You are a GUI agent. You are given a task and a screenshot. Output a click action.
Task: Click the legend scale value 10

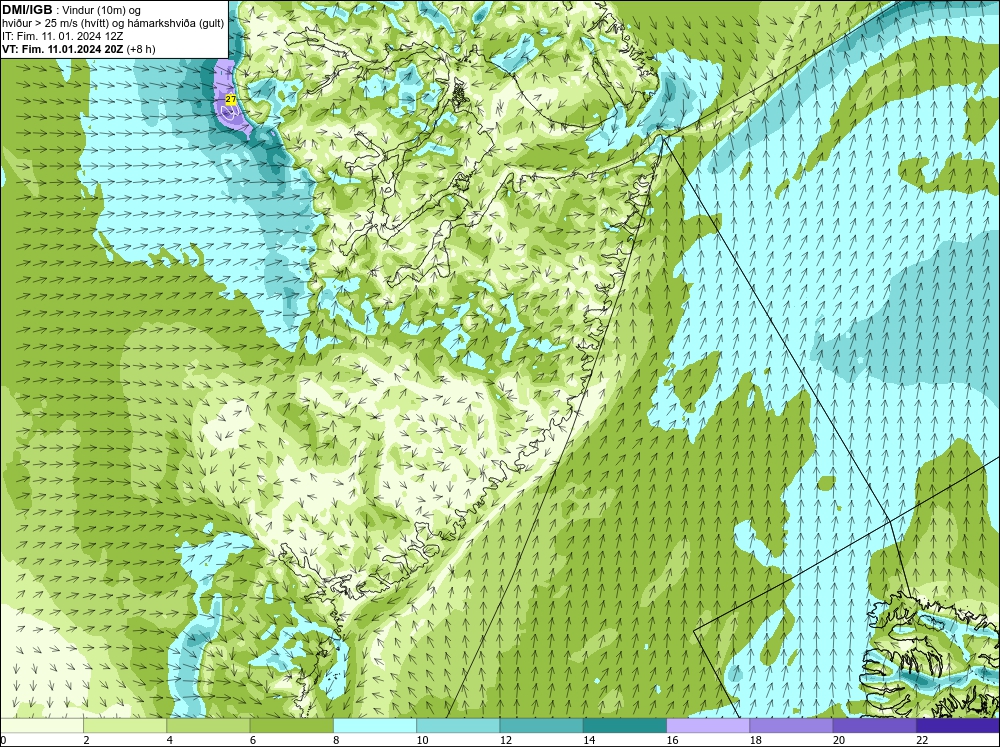coord(422,740)
